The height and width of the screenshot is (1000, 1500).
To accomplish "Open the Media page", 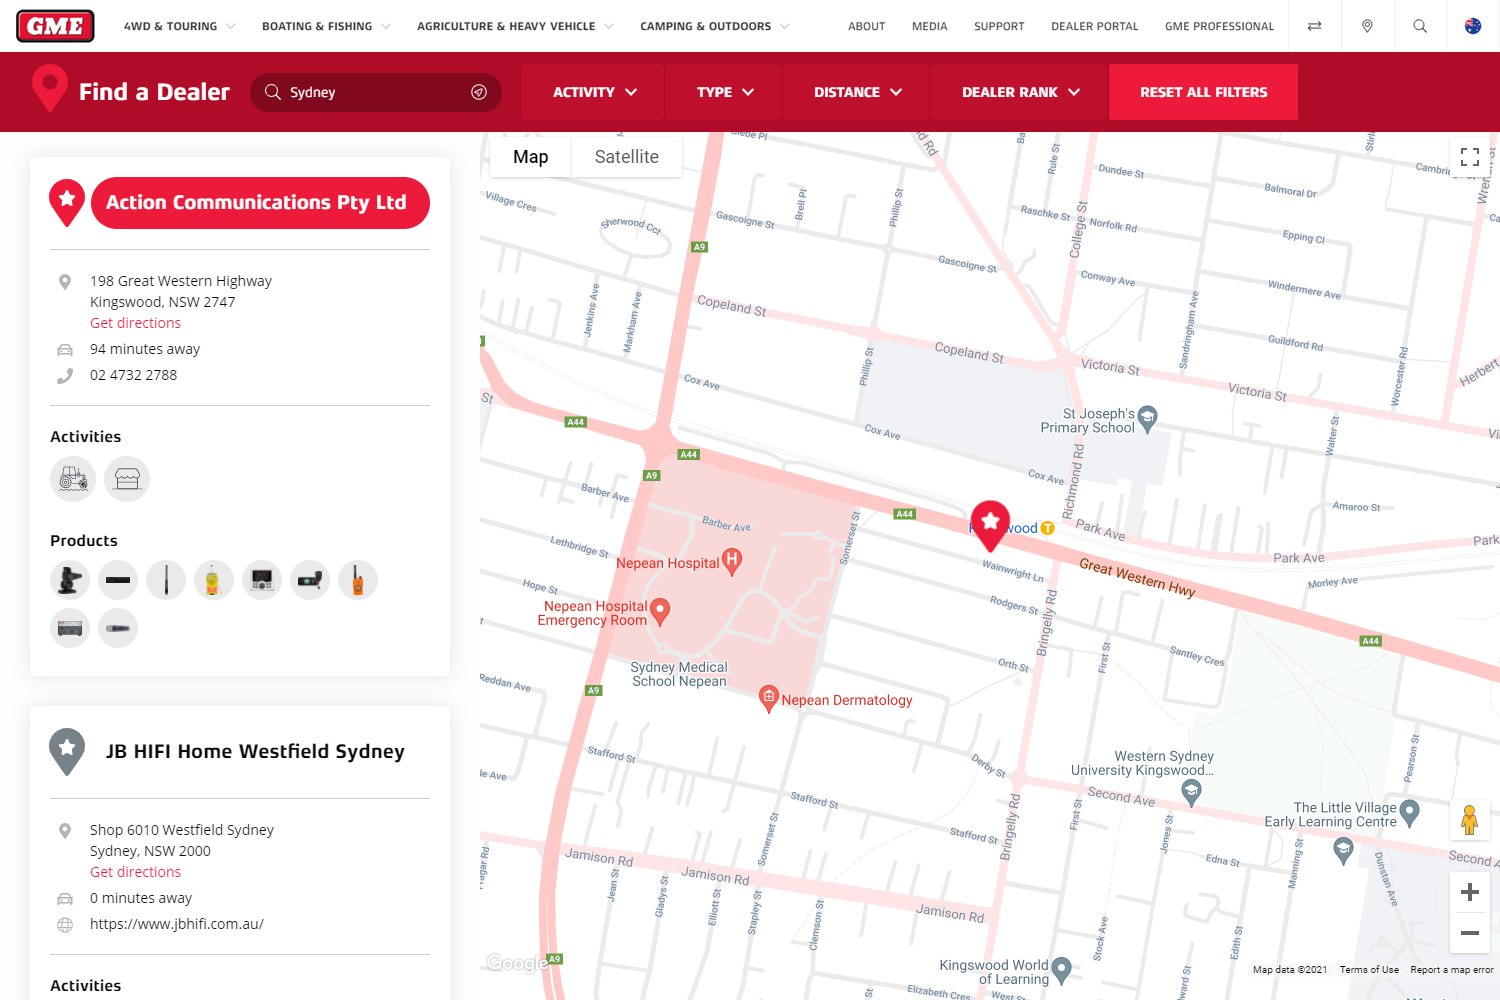I will coord(929,26).
